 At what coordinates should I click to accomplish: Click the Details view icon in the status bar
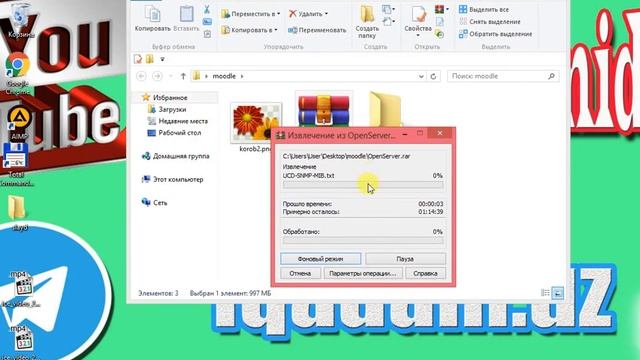click(545, 293)
